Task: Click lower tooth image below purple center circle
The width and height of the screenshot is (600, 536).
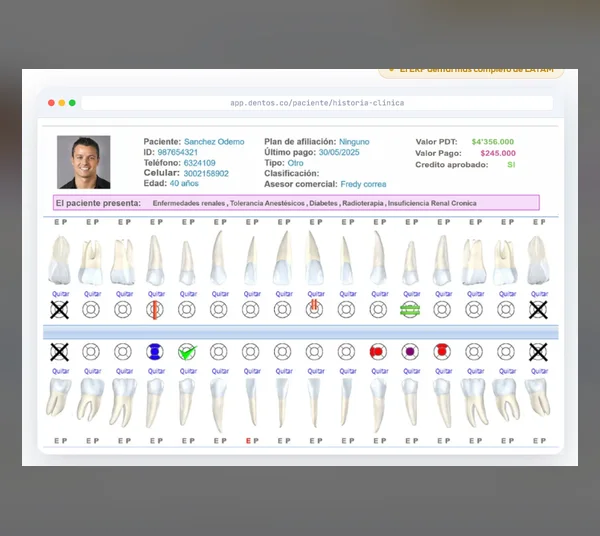Action: pos(410,402)
